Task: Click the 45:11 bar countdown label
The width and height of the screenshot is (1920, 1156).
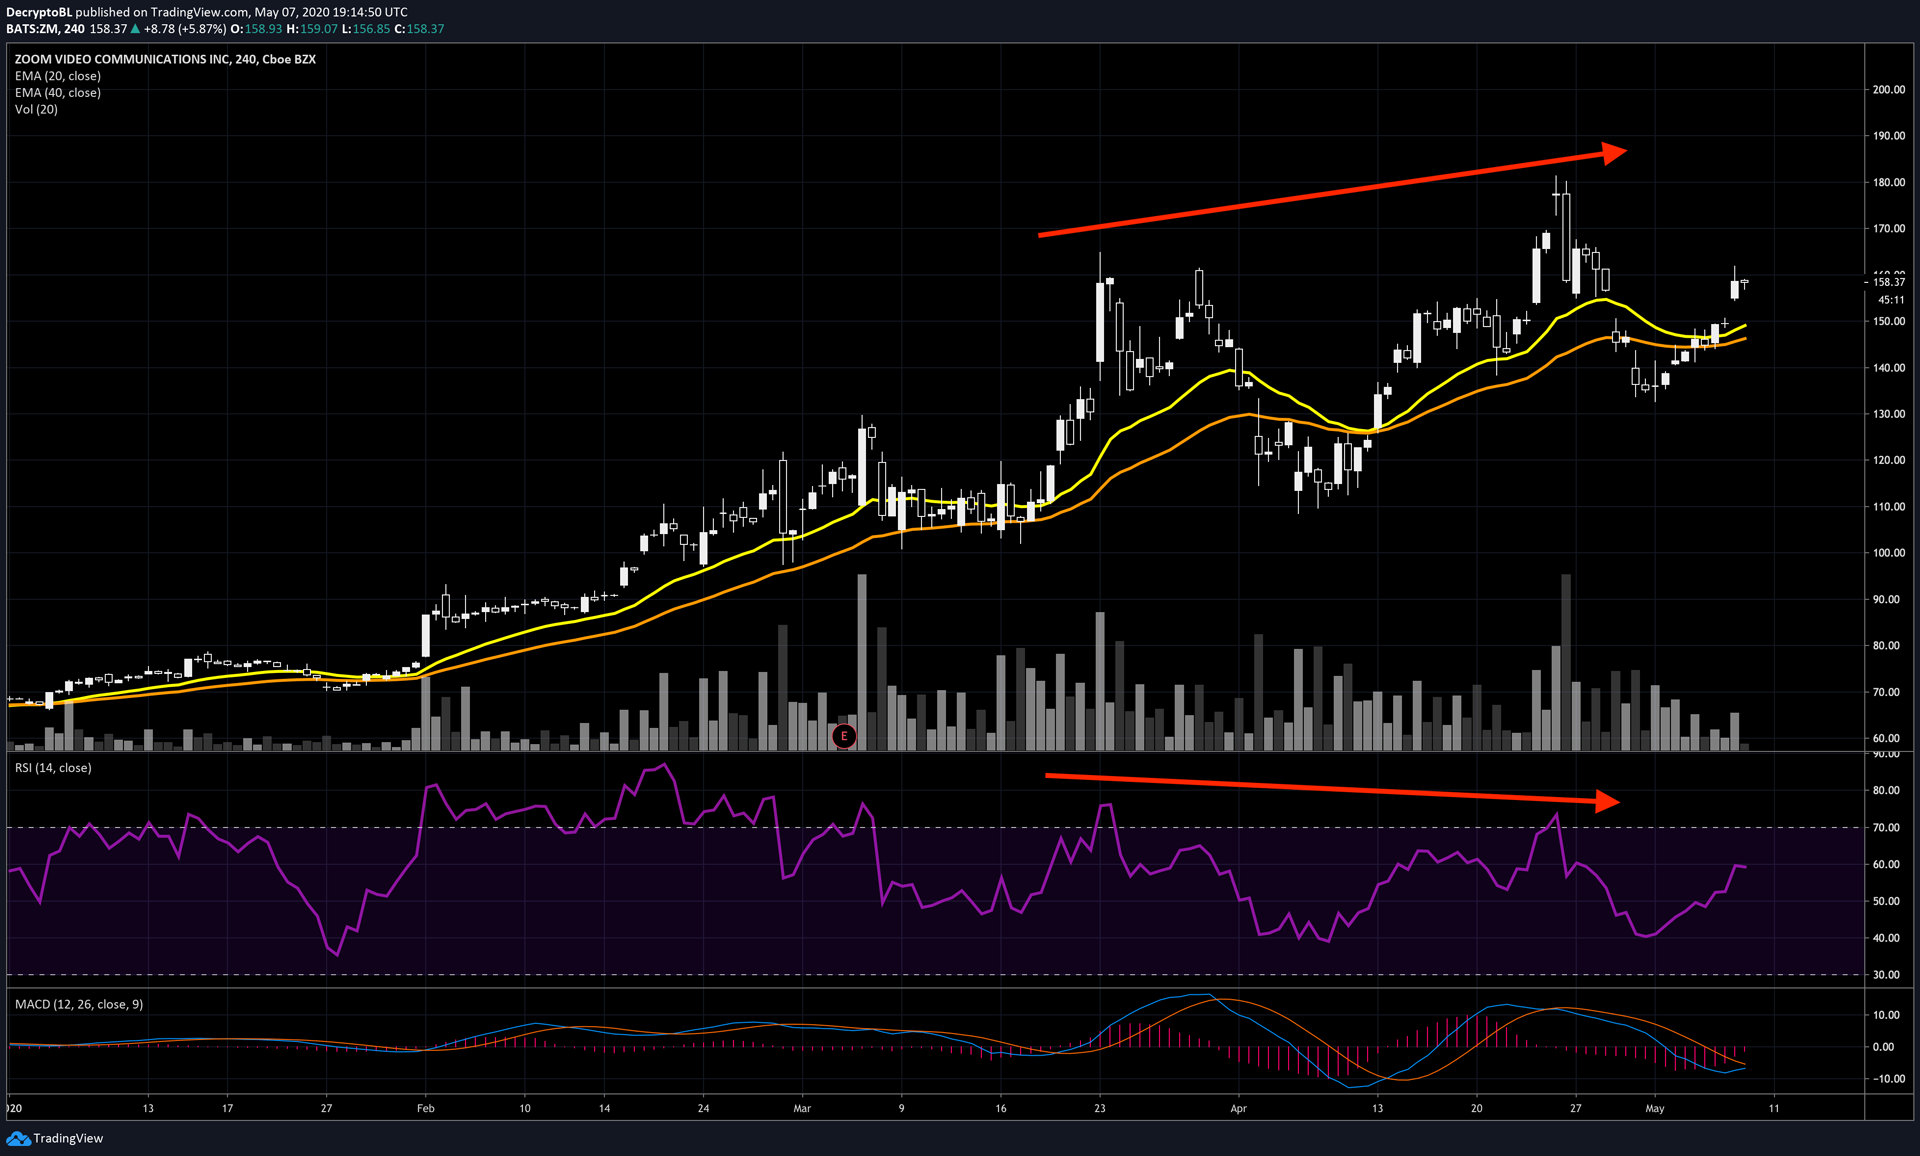Action: [x=1891, y=300]
